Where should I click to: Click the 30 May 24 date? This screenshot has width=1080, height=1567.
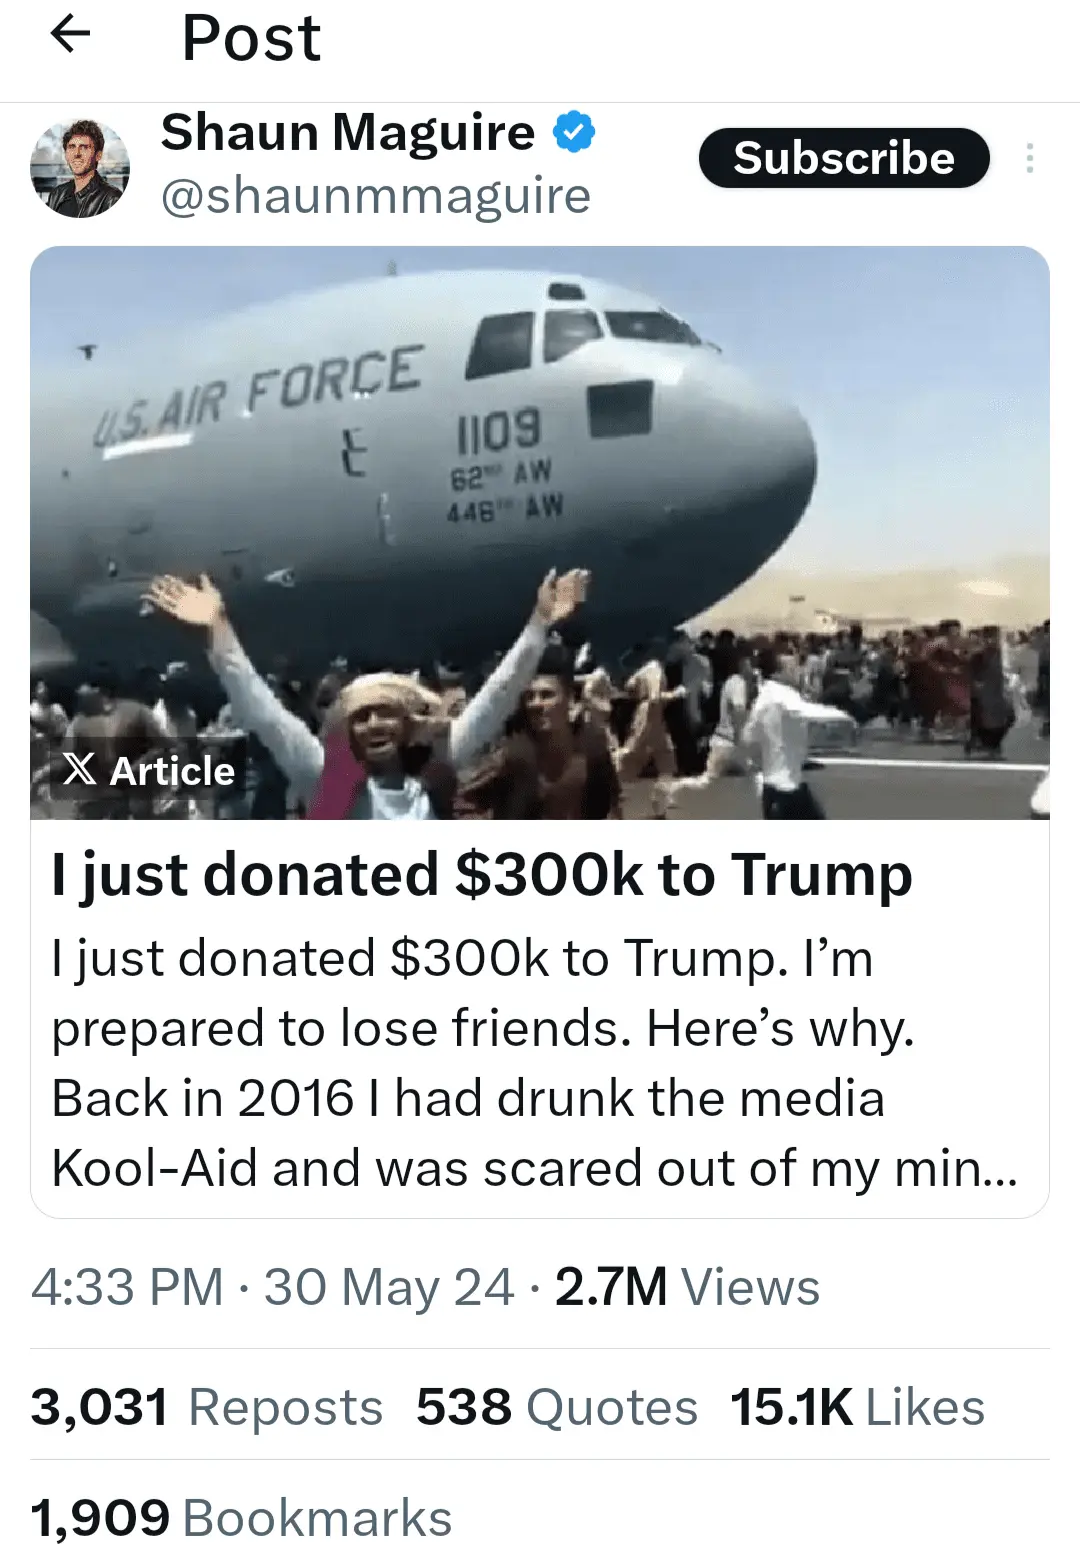pyautogui.click(x=389, y=1287)
